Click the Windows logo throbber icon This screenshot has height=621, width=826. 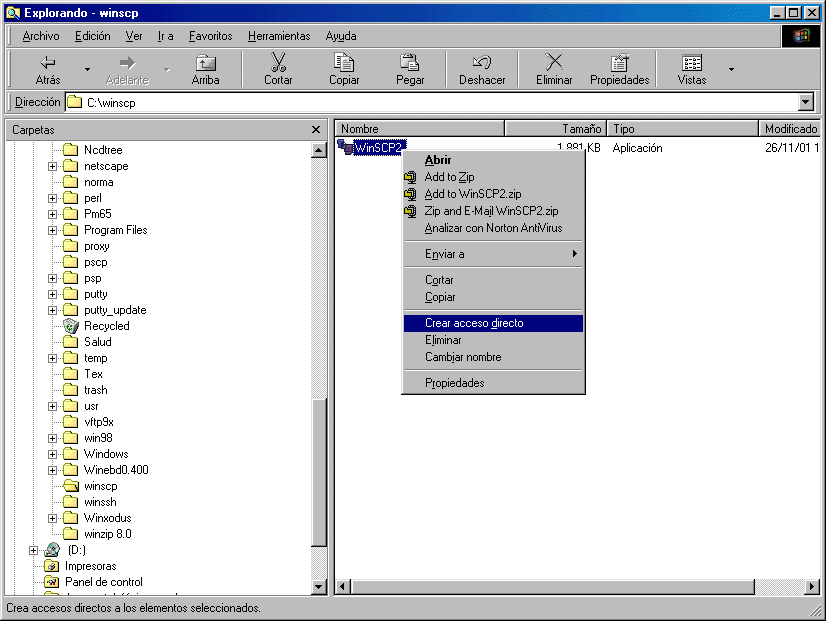tap(801, 36)
